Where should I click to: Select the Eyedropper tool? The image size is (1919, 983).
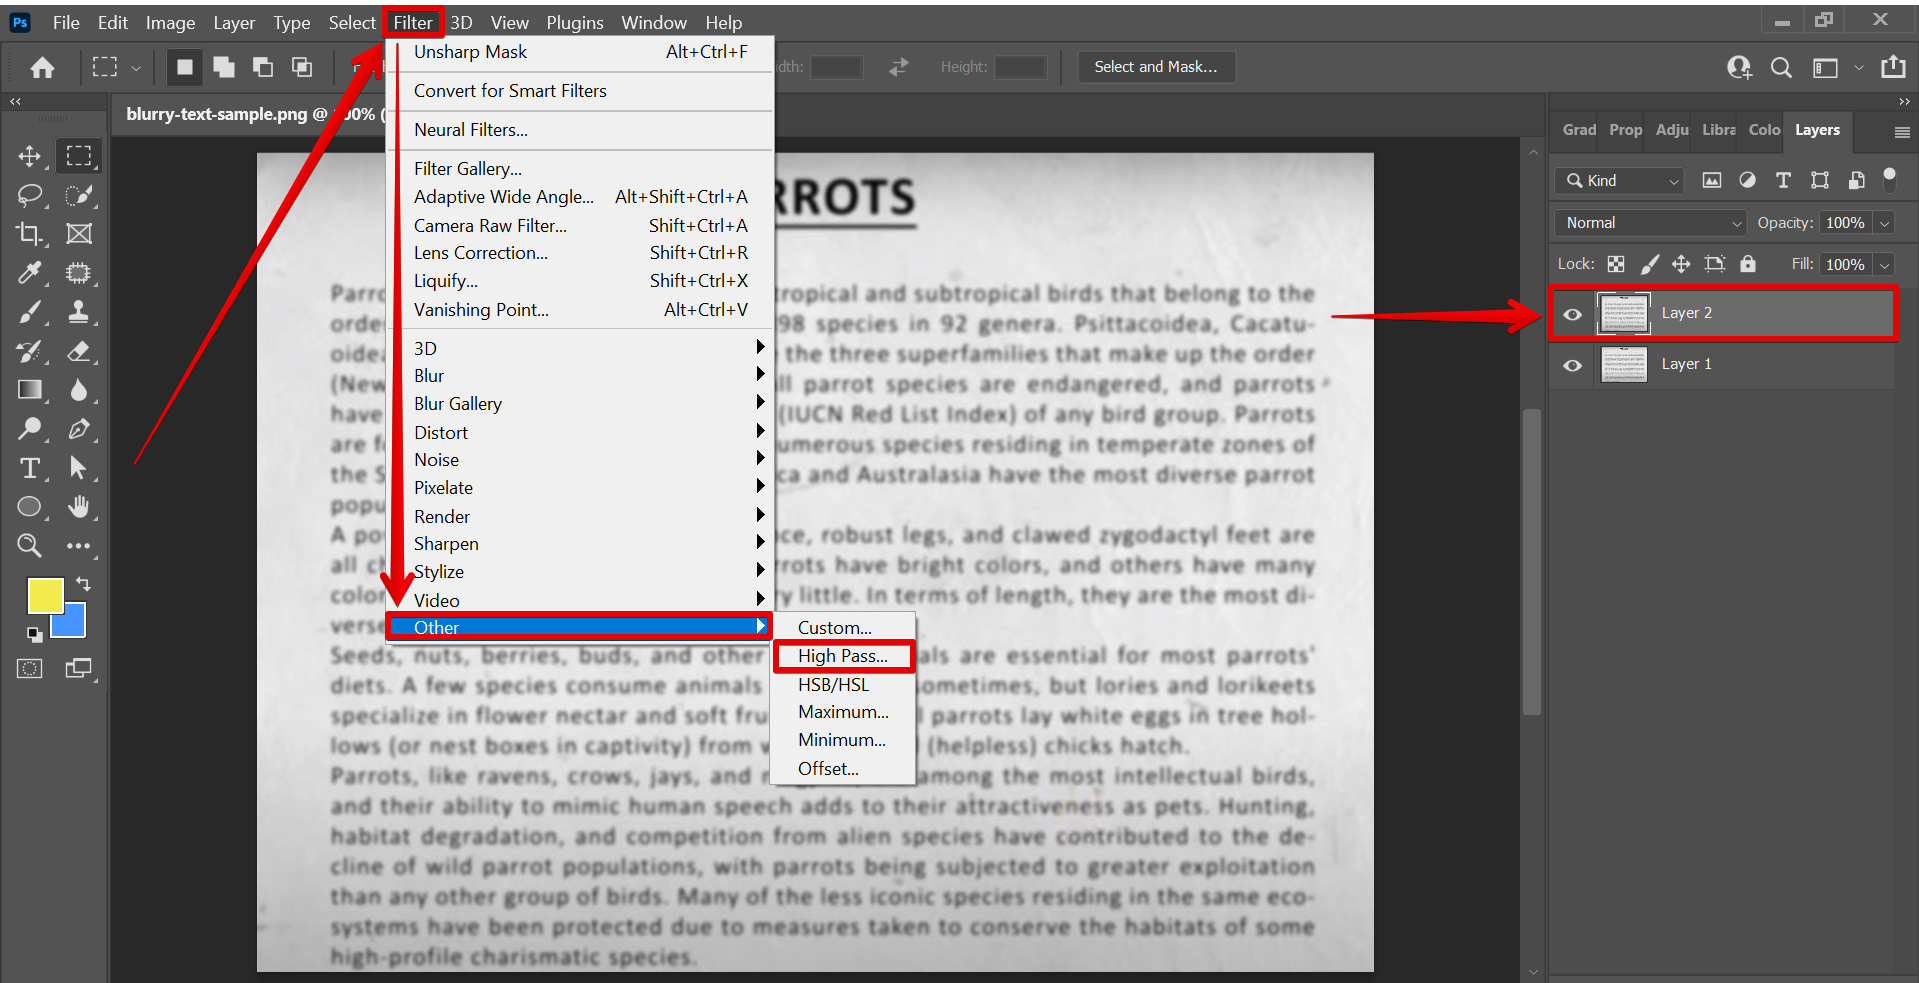tap(29, 273)
